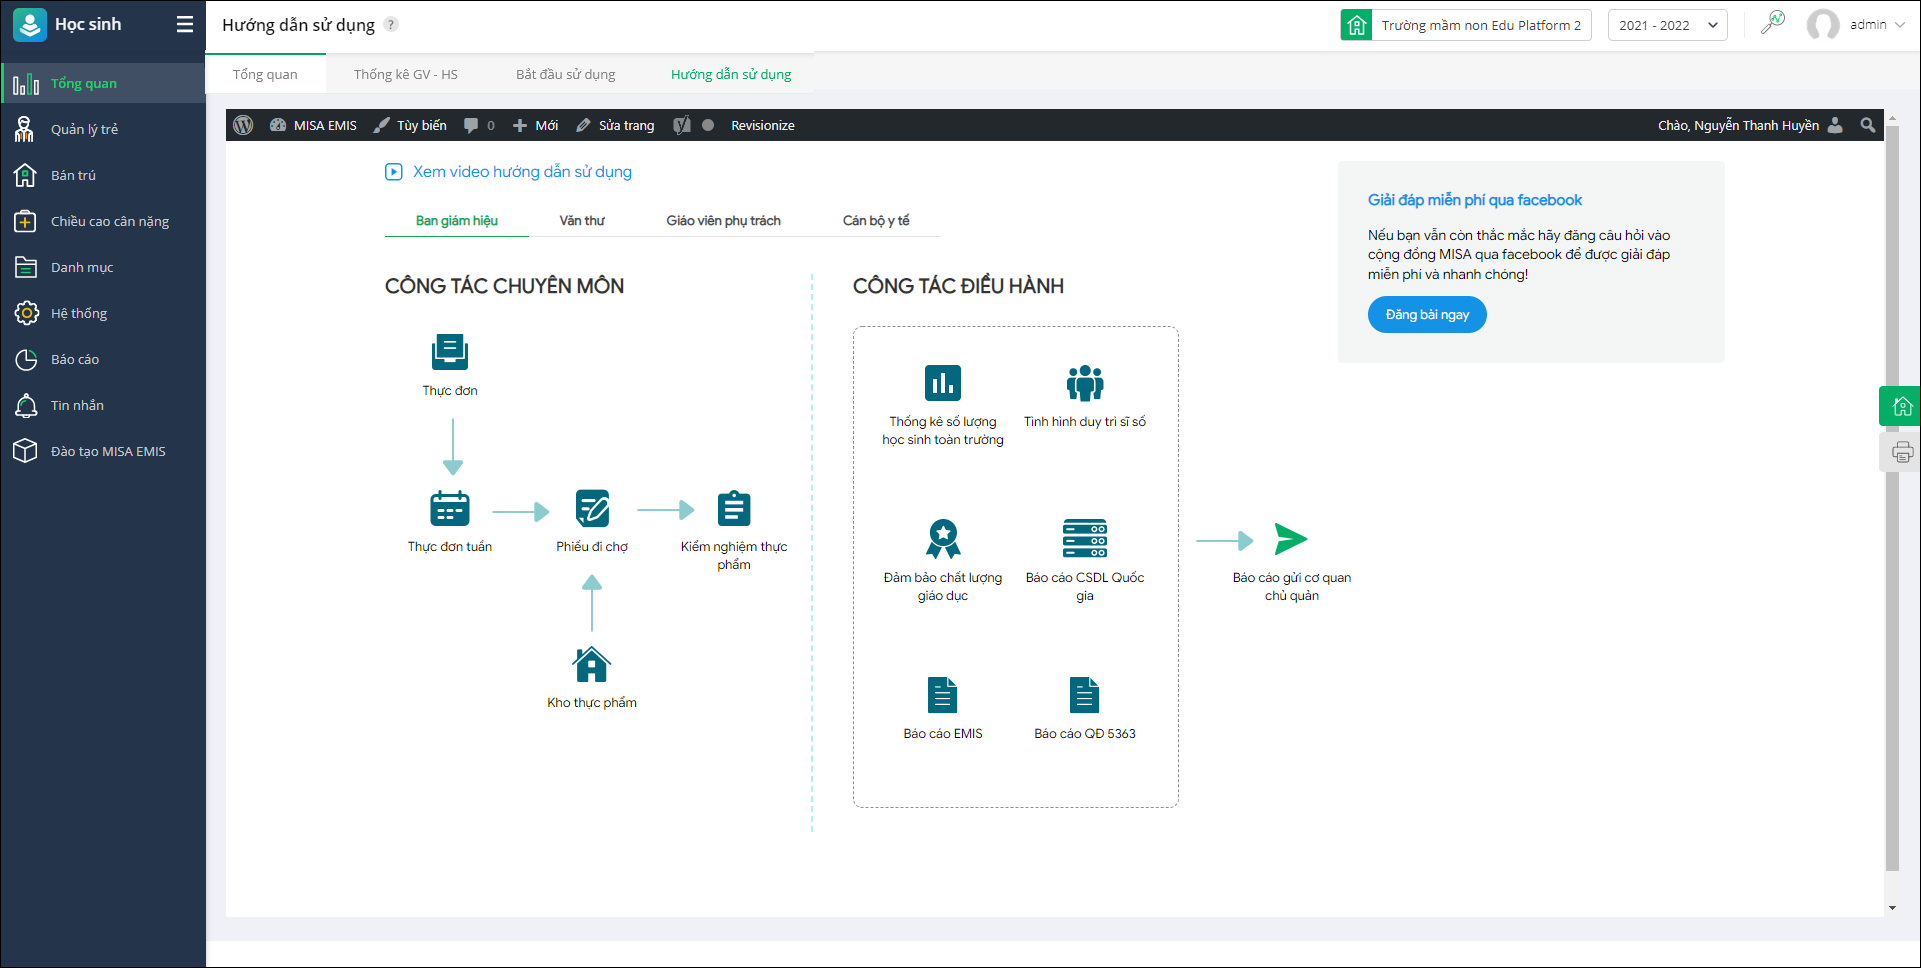
Task: Click the Phiếu đi chợ icon
Action: tap(592, 509)
